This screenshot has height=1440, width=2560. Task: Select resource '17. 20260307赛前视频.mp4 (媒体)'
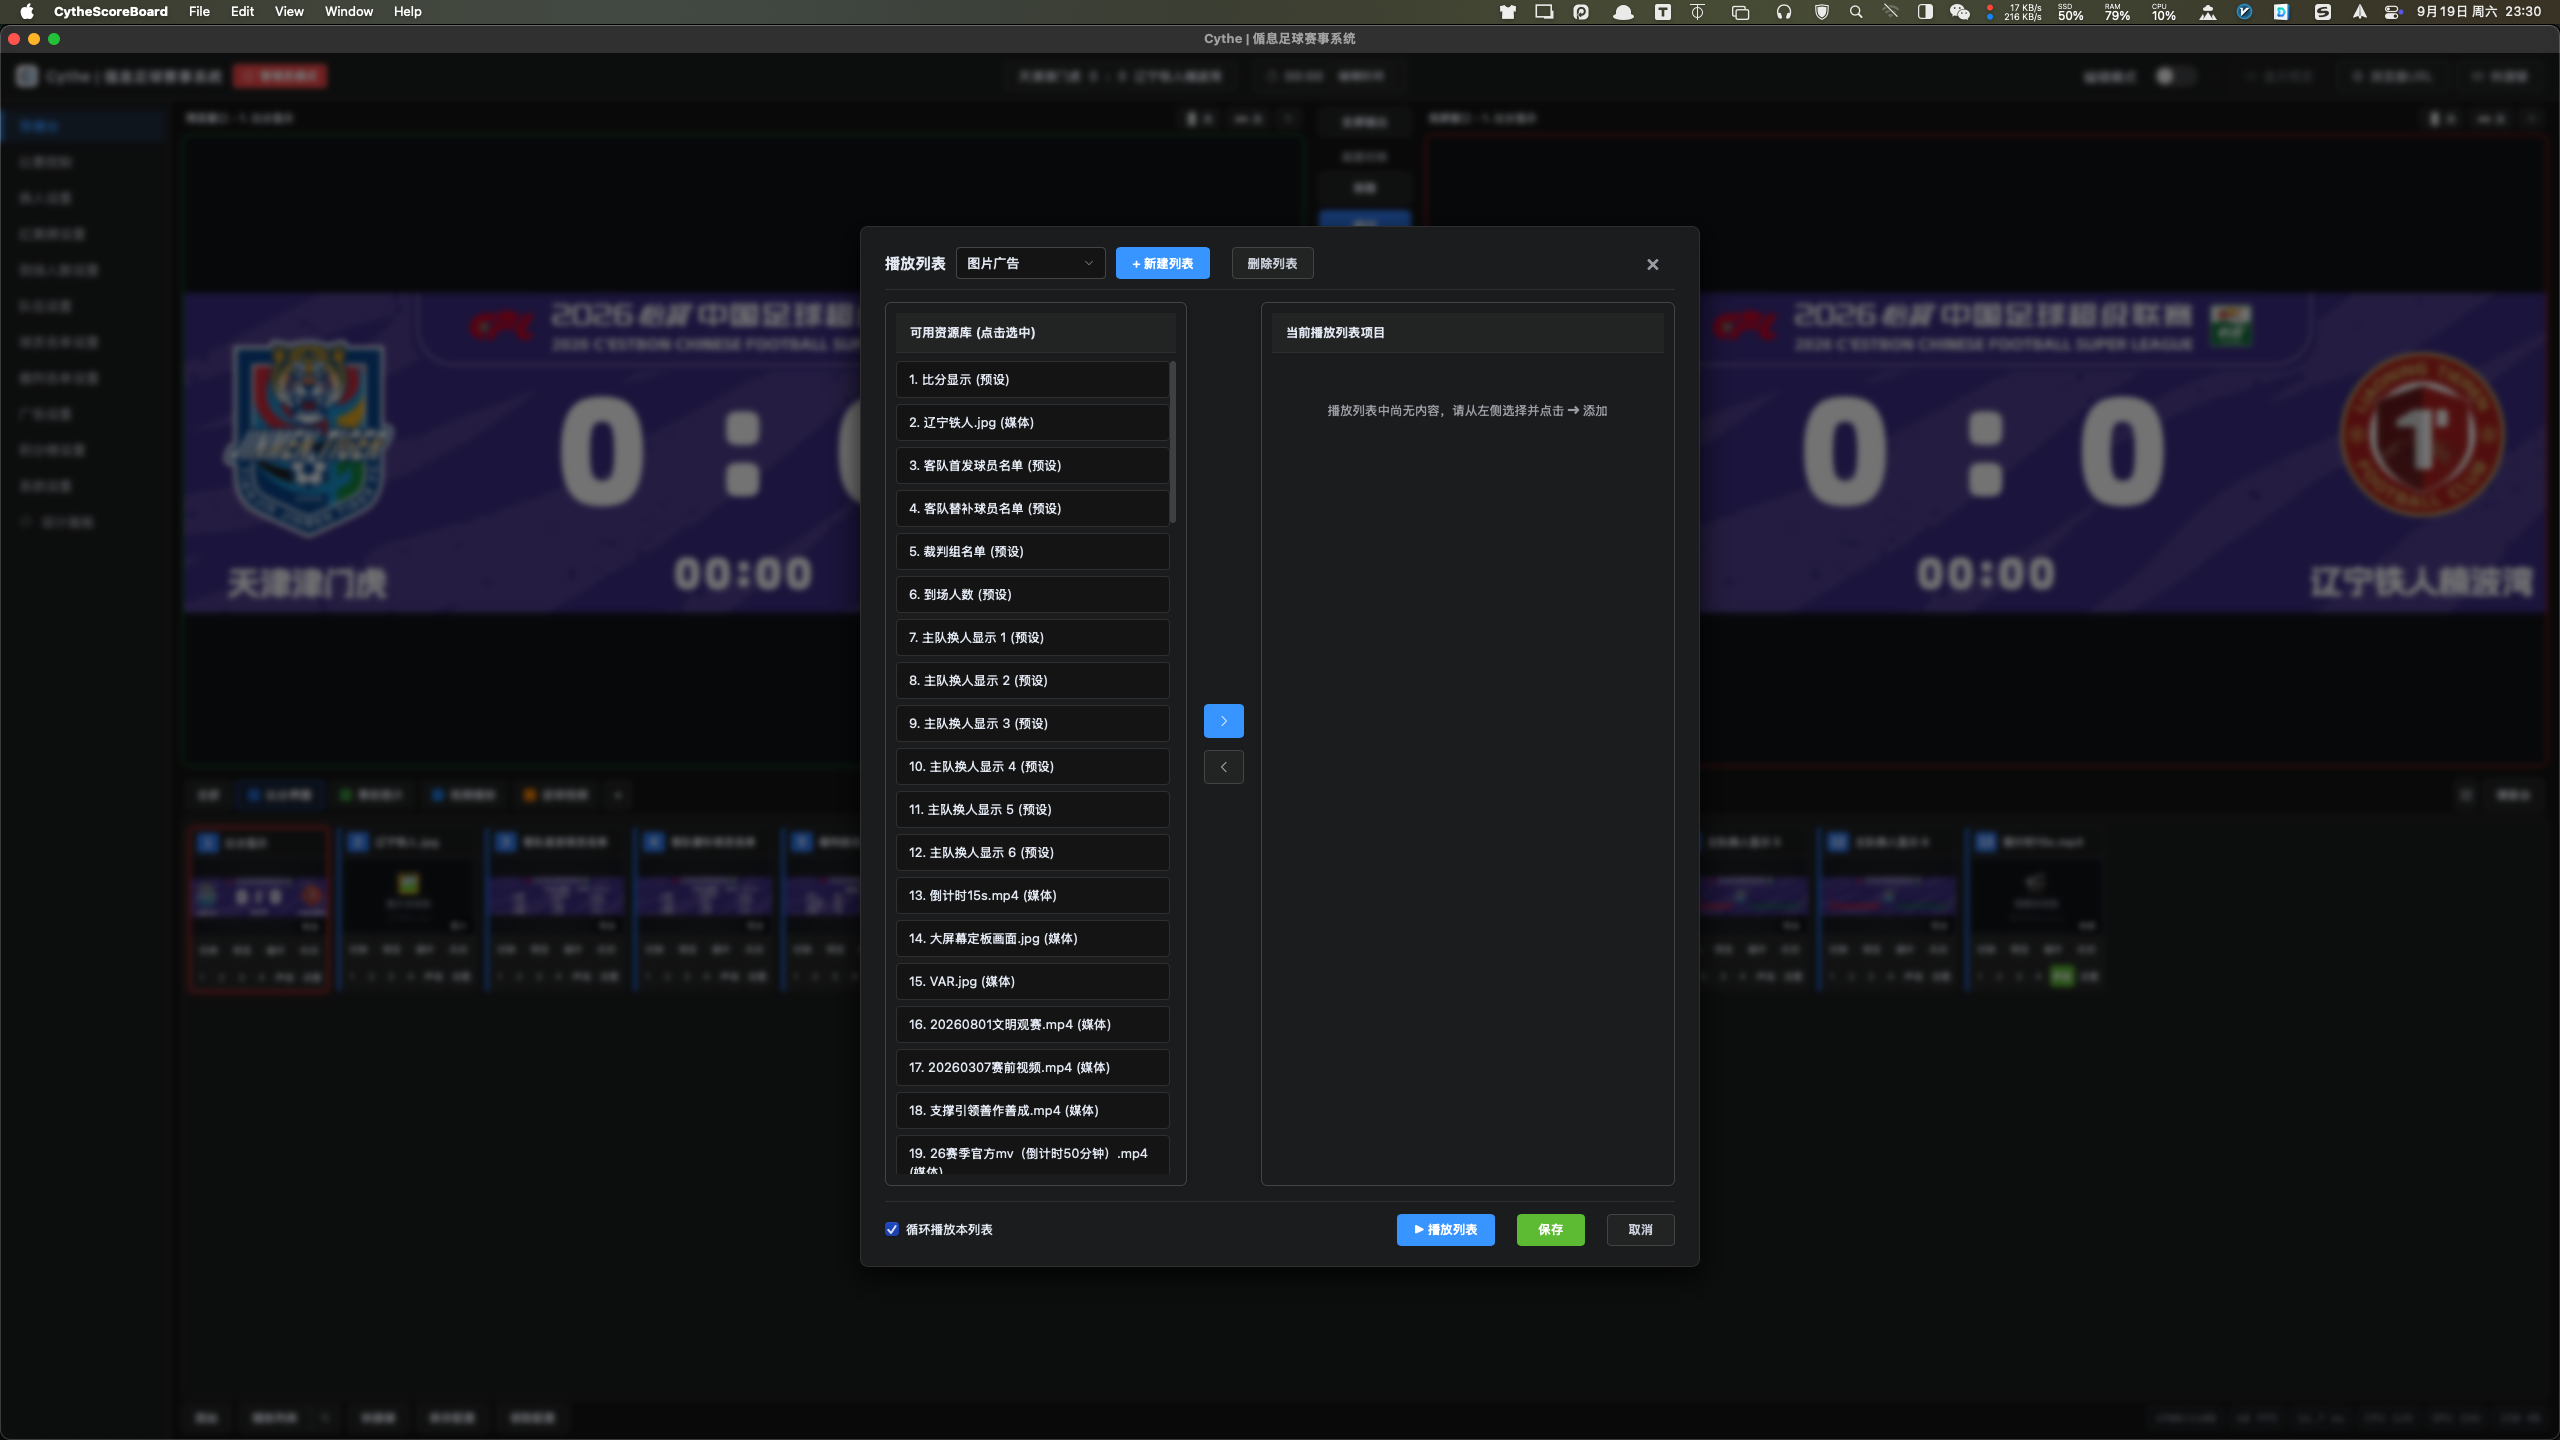click(x=1032, y=1067)
